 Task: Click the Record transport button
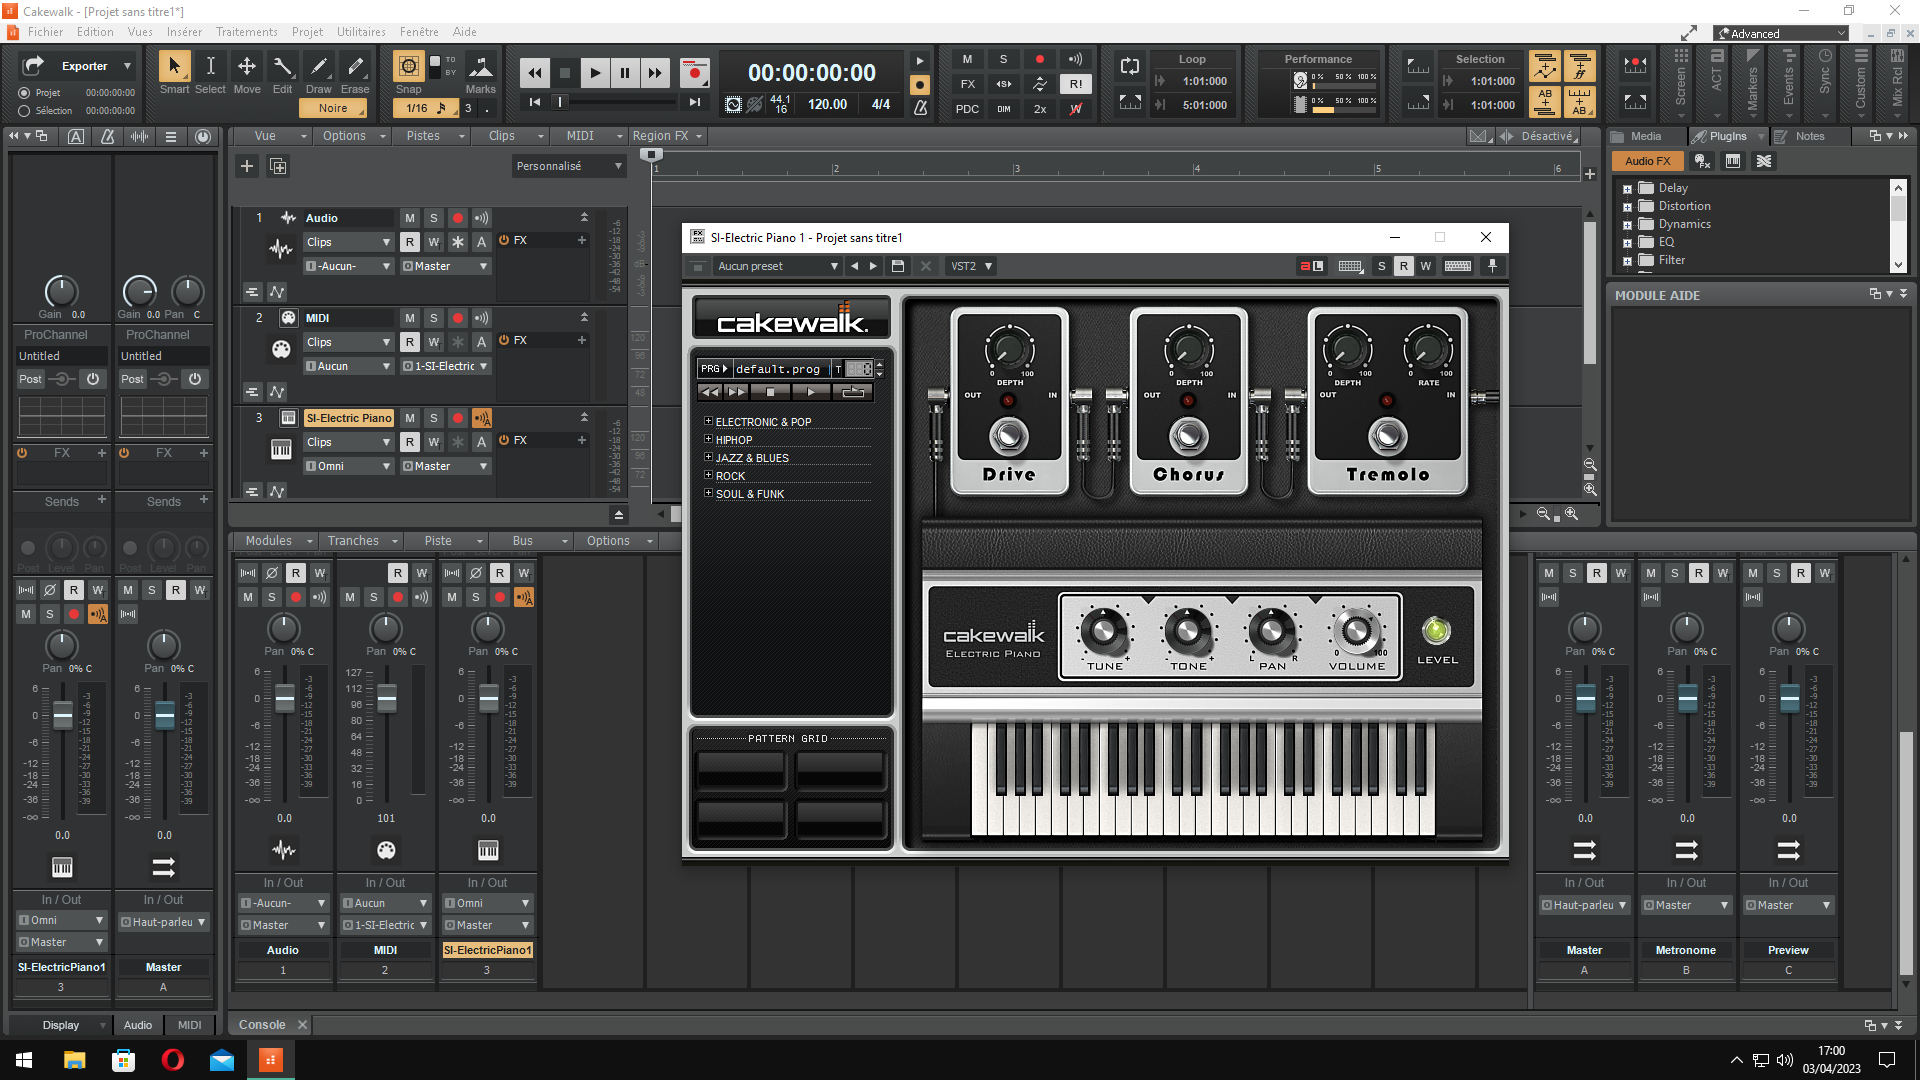[694, 72]
